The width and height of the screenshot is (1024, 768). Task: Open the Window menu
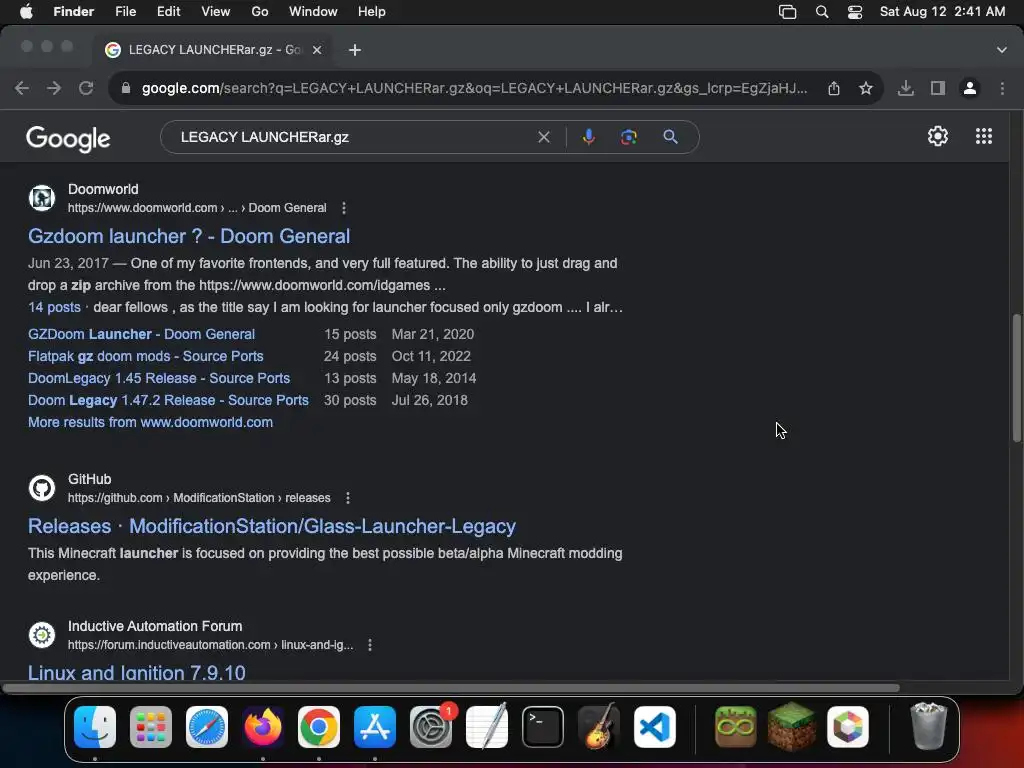313,12
